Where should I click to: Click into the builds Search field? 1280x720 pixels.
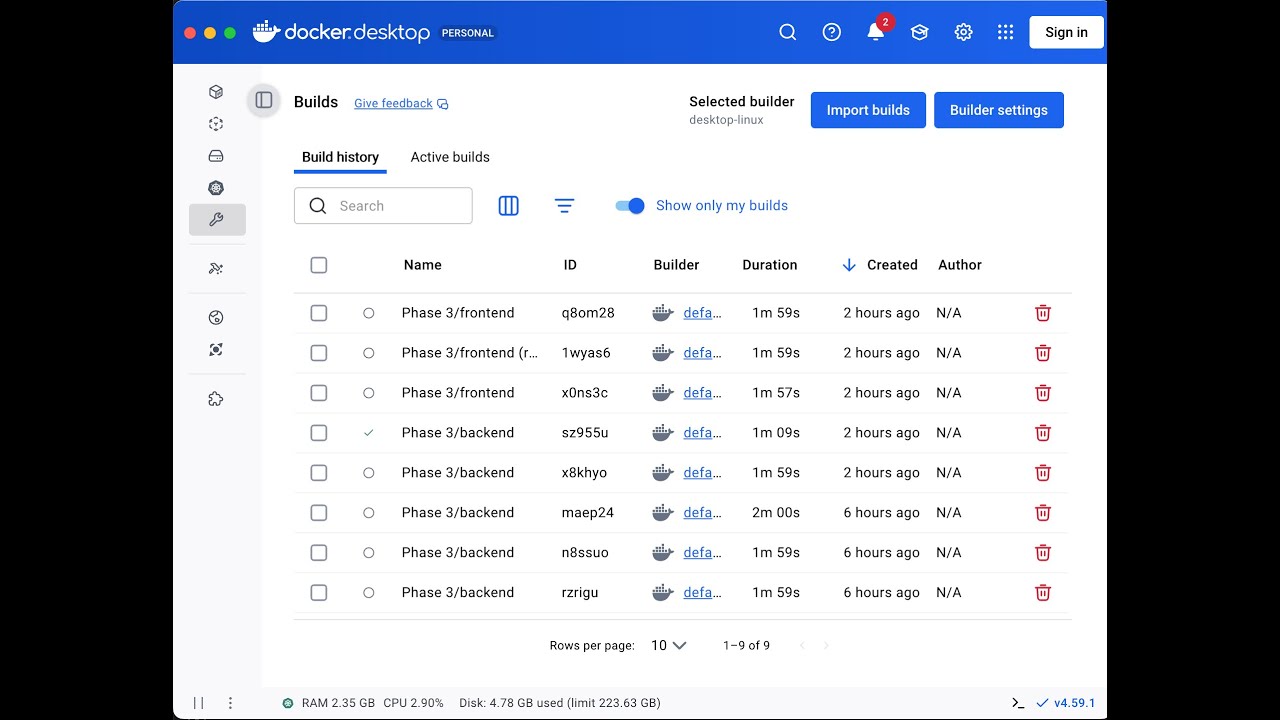[383, 206]
